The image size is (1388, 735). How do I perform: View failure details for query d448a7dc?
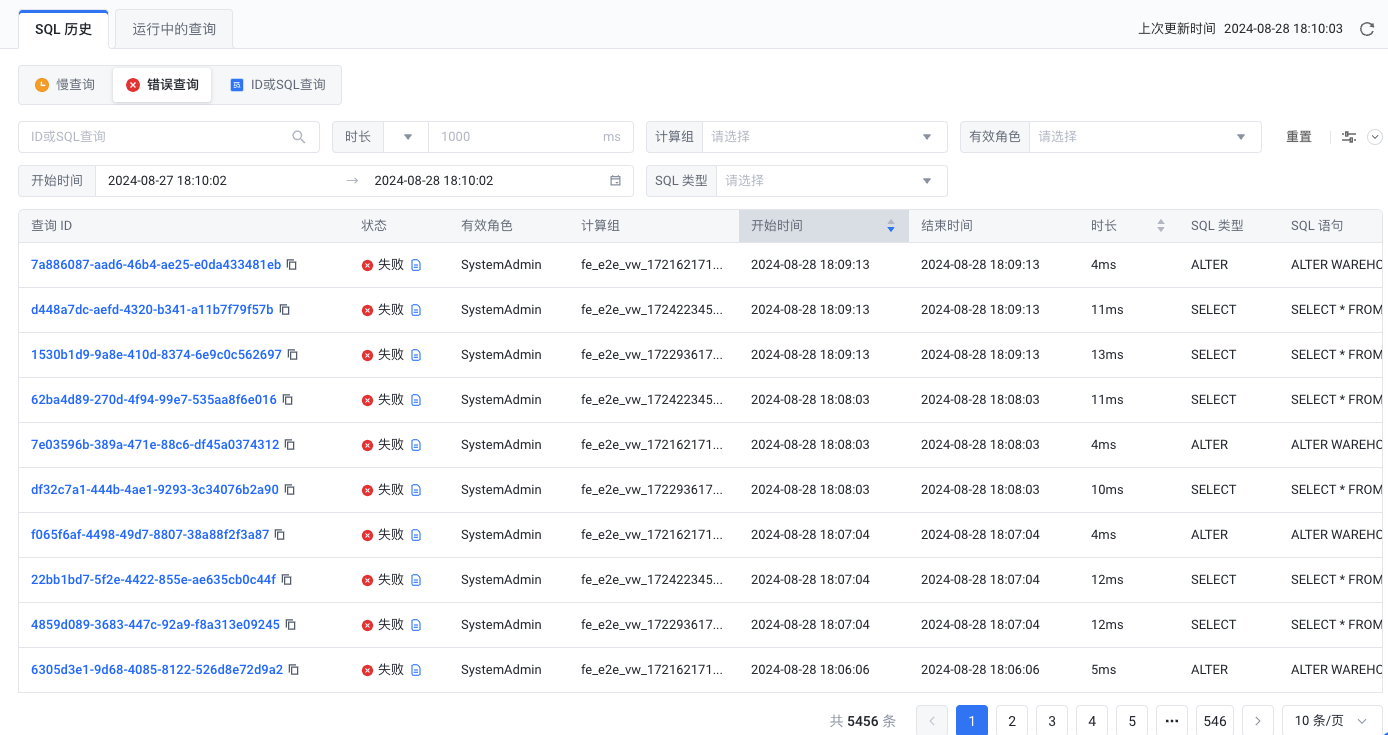click(x=416, y=310)
